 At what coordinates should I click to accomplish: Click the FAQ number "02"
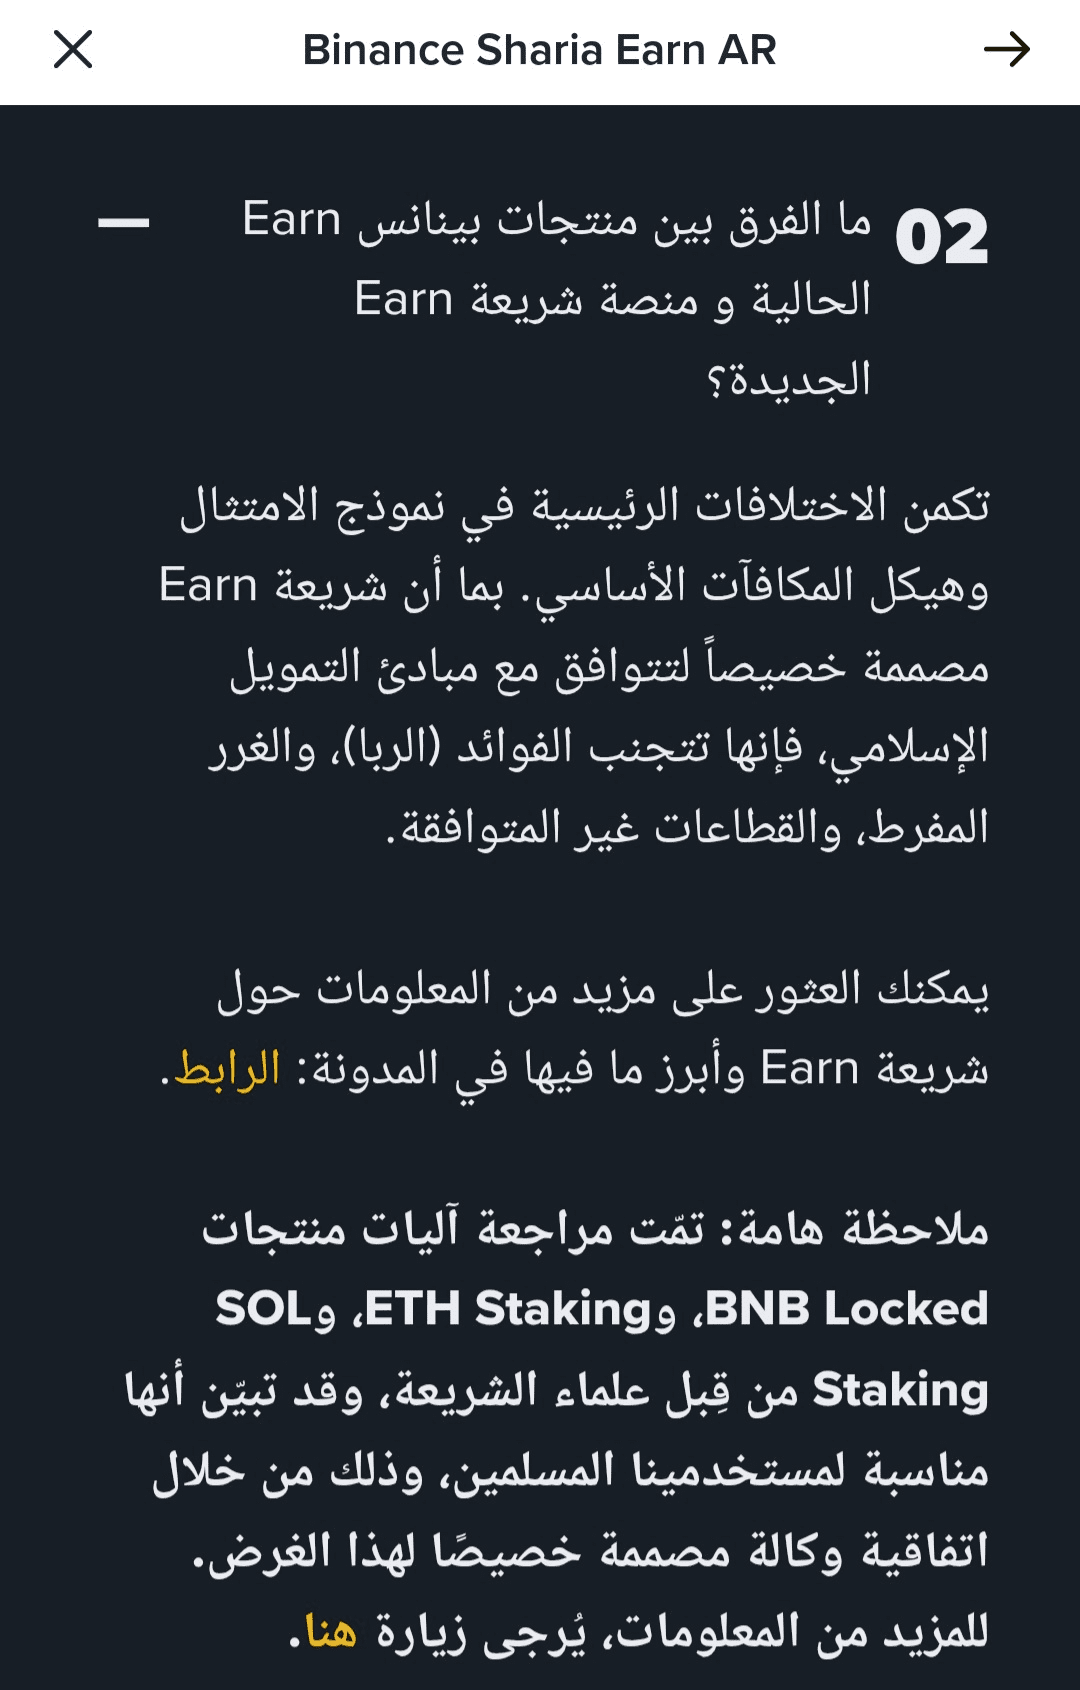pos(941,238)
